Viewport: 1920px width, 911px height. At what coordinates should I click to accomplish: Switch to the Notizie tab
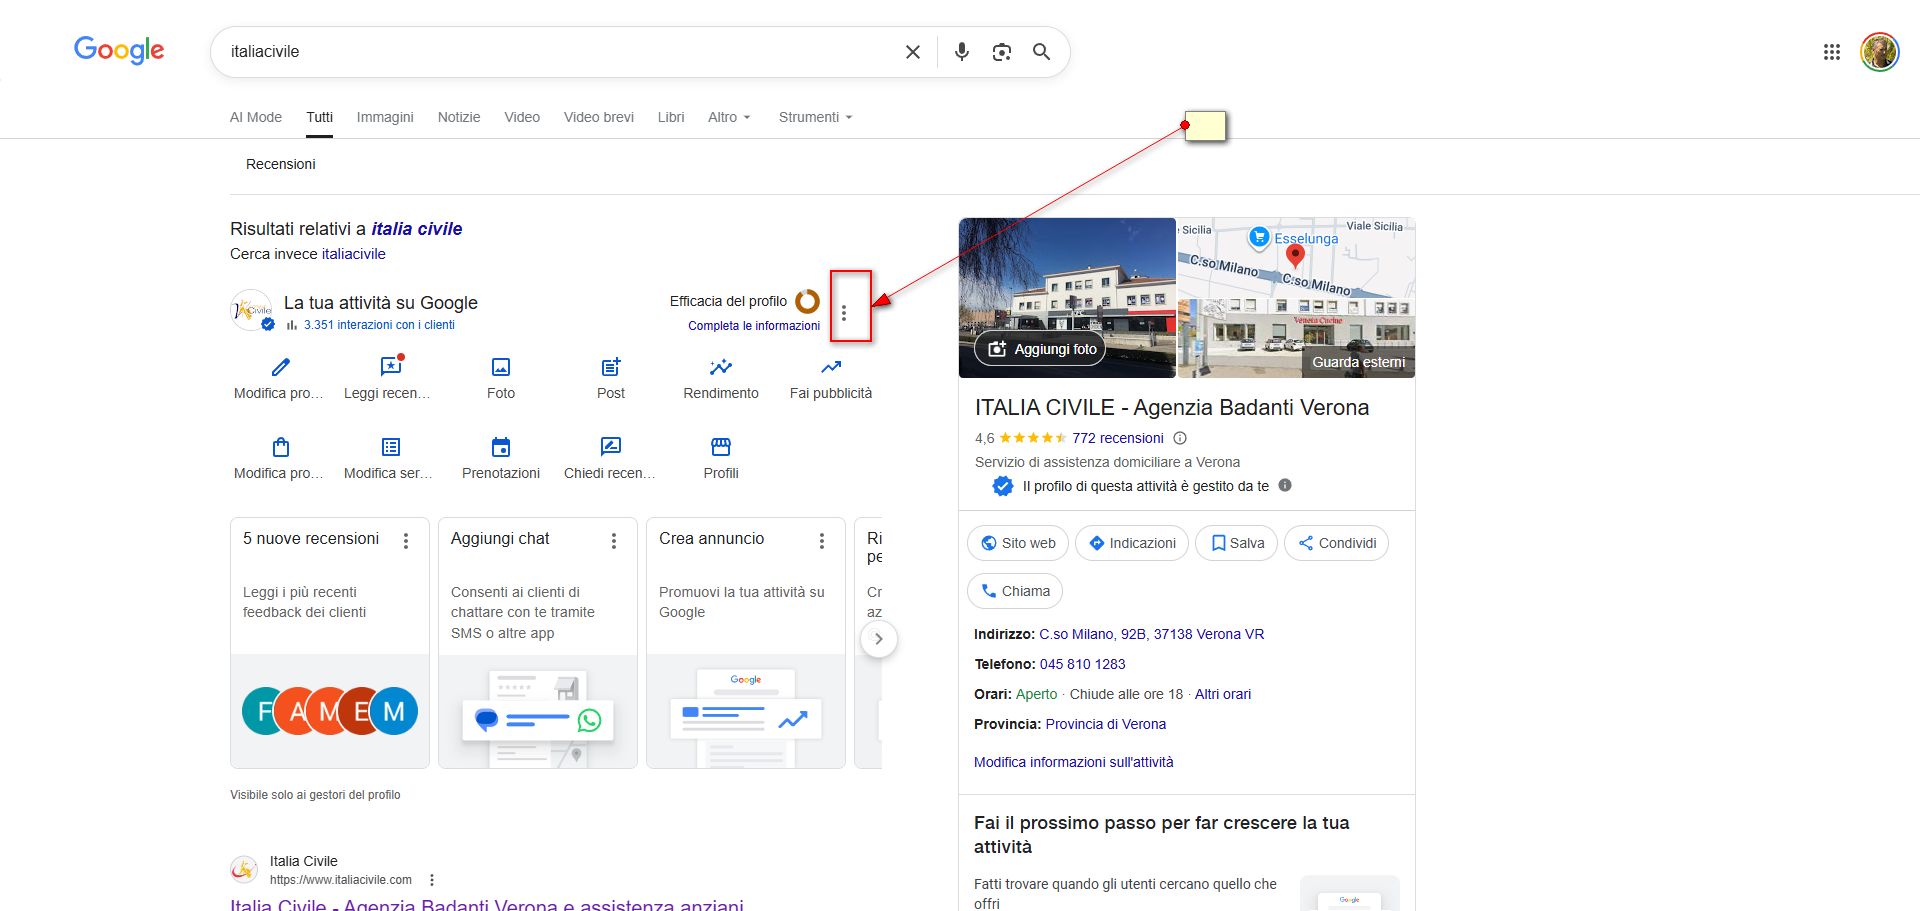(x=459, y=117)
